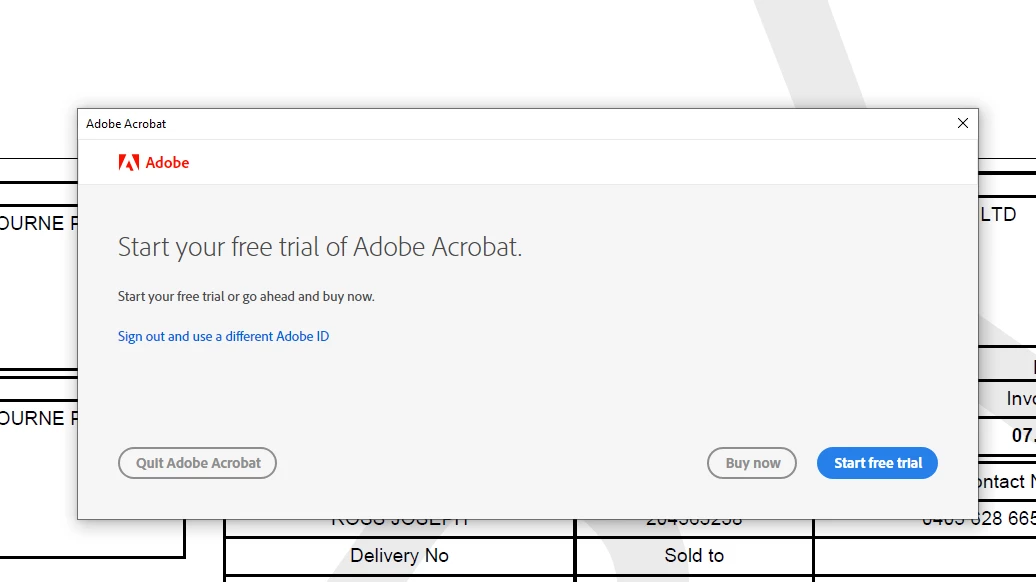Click the Adobe Acrobat dialog title bar
Screen dimensions: 1036x582
500,123
